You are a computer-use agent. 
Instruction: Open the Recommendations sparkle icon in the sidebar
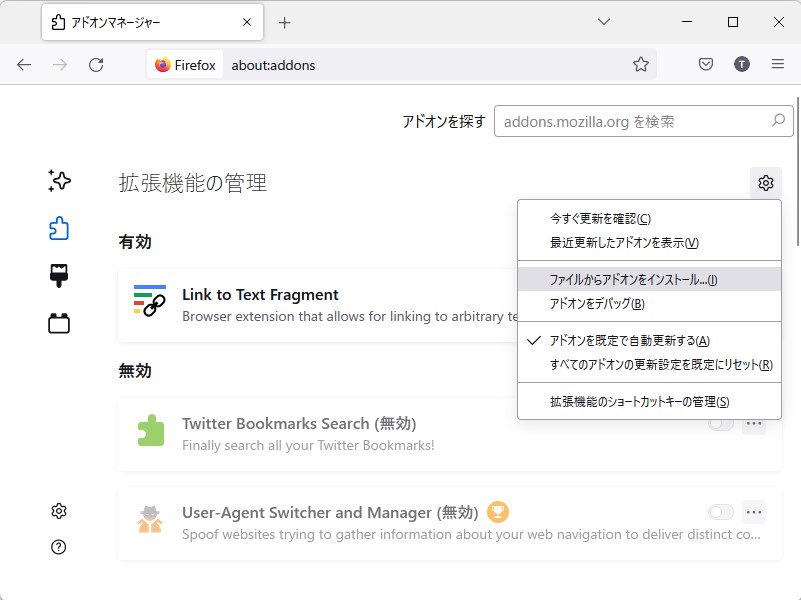pos(58,181)
